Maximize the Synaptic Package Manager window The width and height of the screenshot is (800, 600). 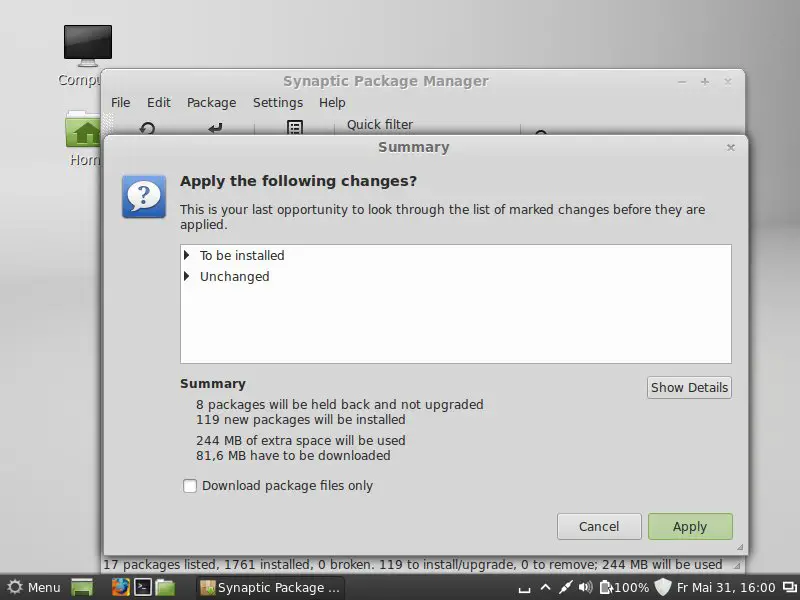[705, 82]
